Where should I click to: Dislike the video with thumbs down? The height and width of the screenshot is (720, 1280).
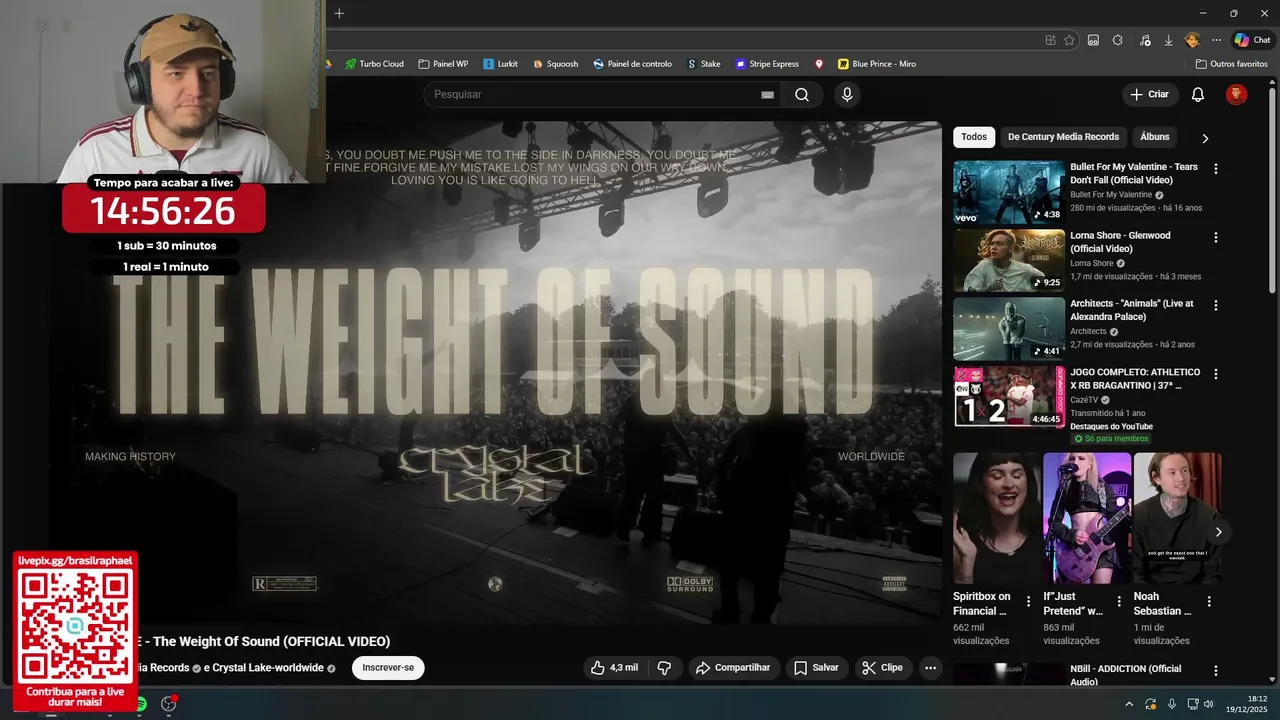coord(664,668)
